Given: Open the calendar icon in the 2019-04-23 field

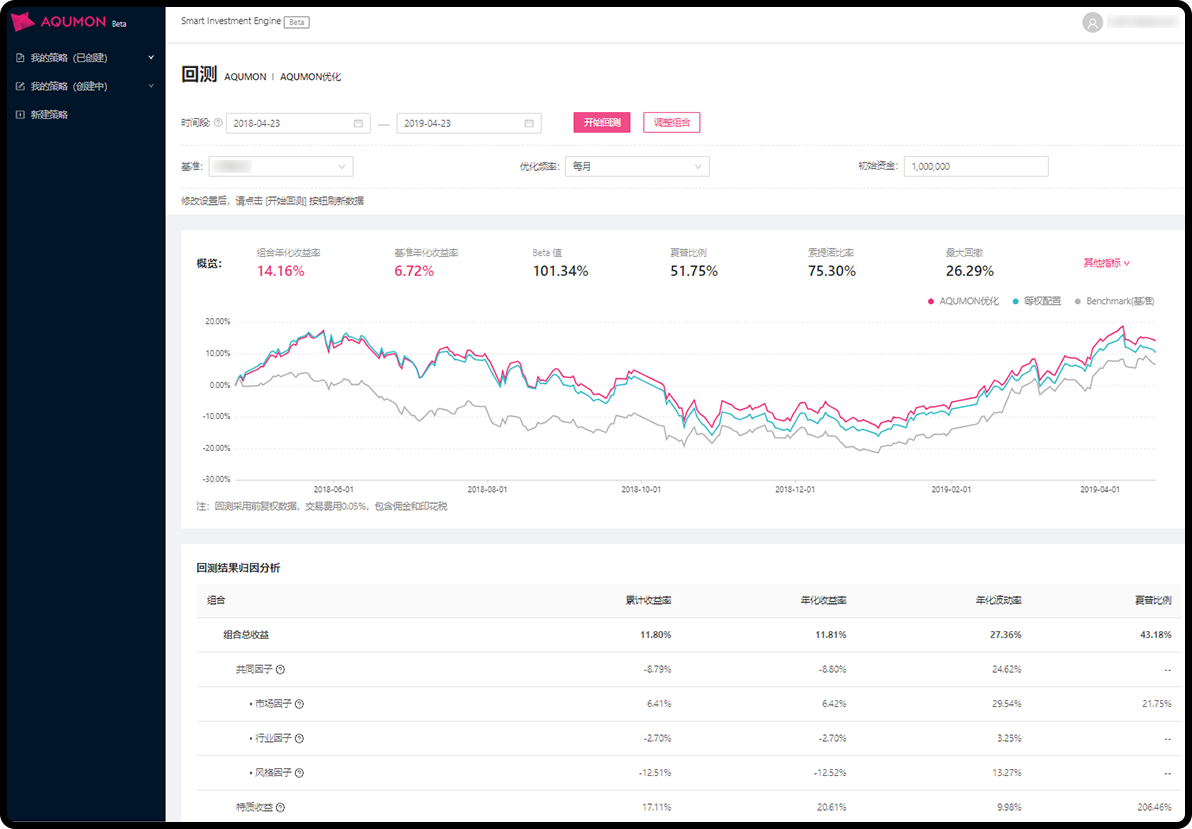Looking at the screenshot, I should click(529, 123).
